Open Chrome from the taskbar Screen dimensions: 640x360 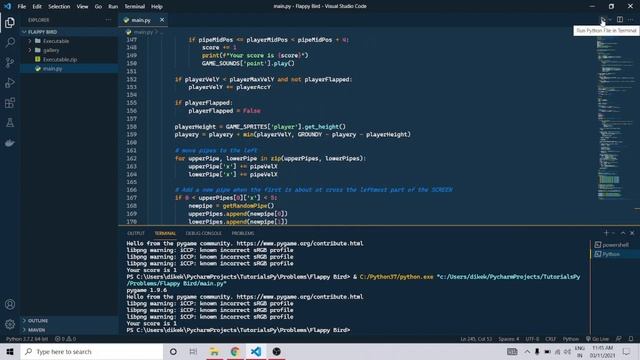click(x=235, y=351)
